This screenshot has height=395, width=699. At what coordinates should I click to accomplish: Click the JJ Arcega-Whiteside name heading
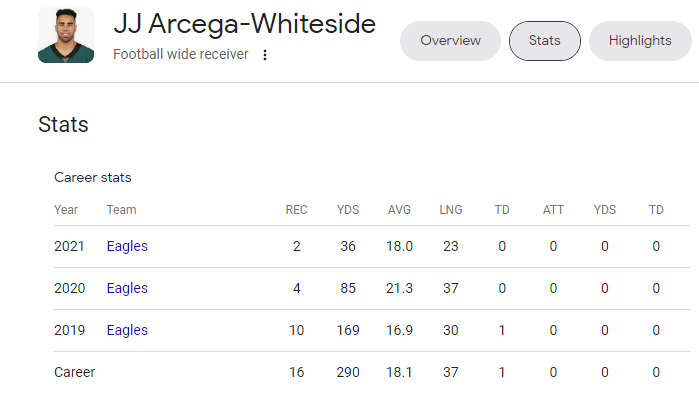pos(244,24)
